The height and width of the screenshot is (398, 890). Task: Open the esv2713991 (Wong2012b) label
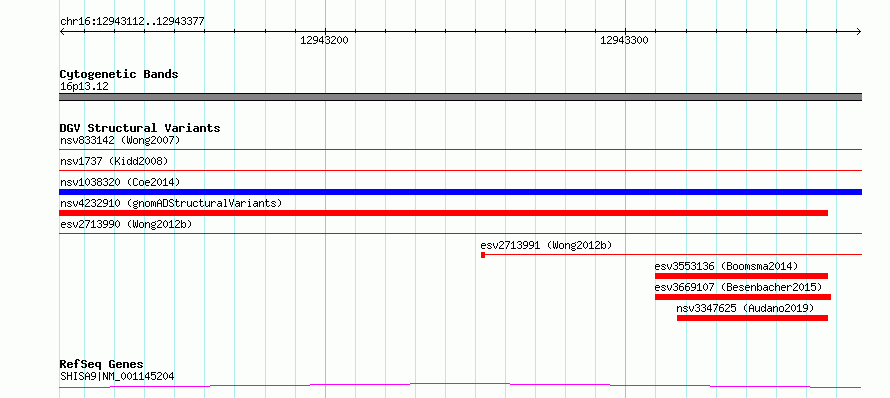[x=546, y=245]
